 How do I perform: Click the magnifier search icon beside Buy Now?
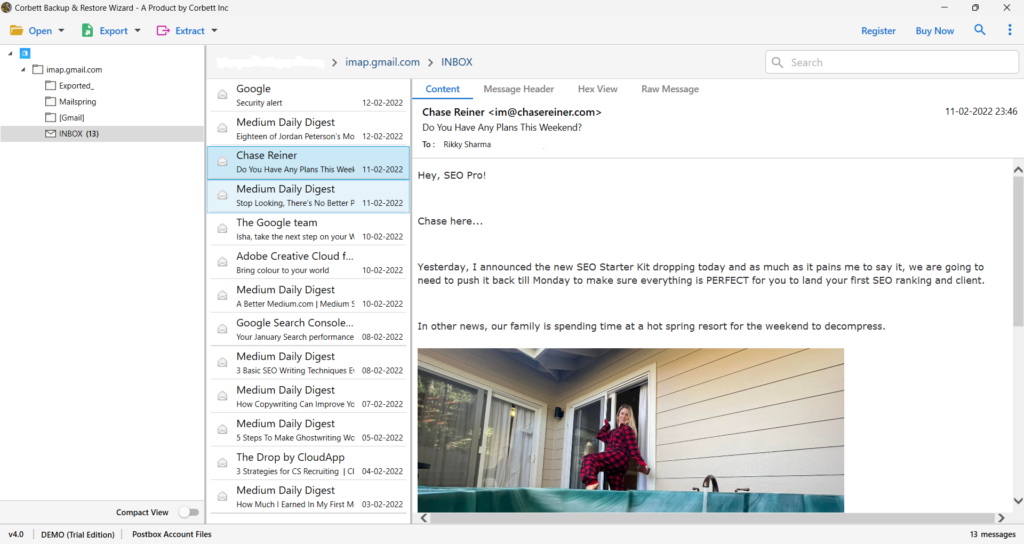click(980, 30)
